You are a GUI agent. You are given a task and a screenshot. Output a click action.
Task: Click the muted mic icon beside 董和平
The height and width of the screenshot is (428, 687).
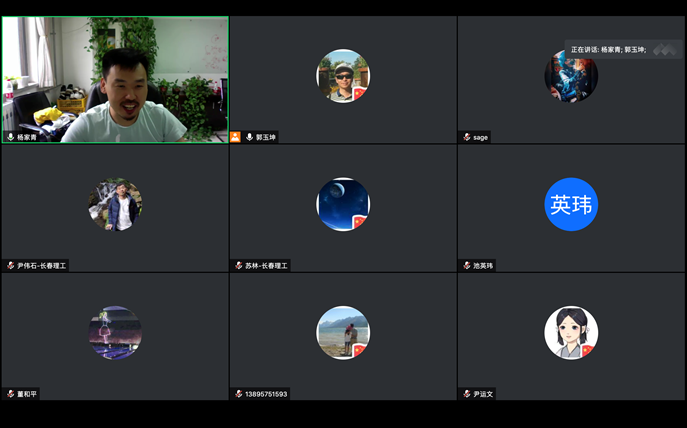[x=10, y=394]
